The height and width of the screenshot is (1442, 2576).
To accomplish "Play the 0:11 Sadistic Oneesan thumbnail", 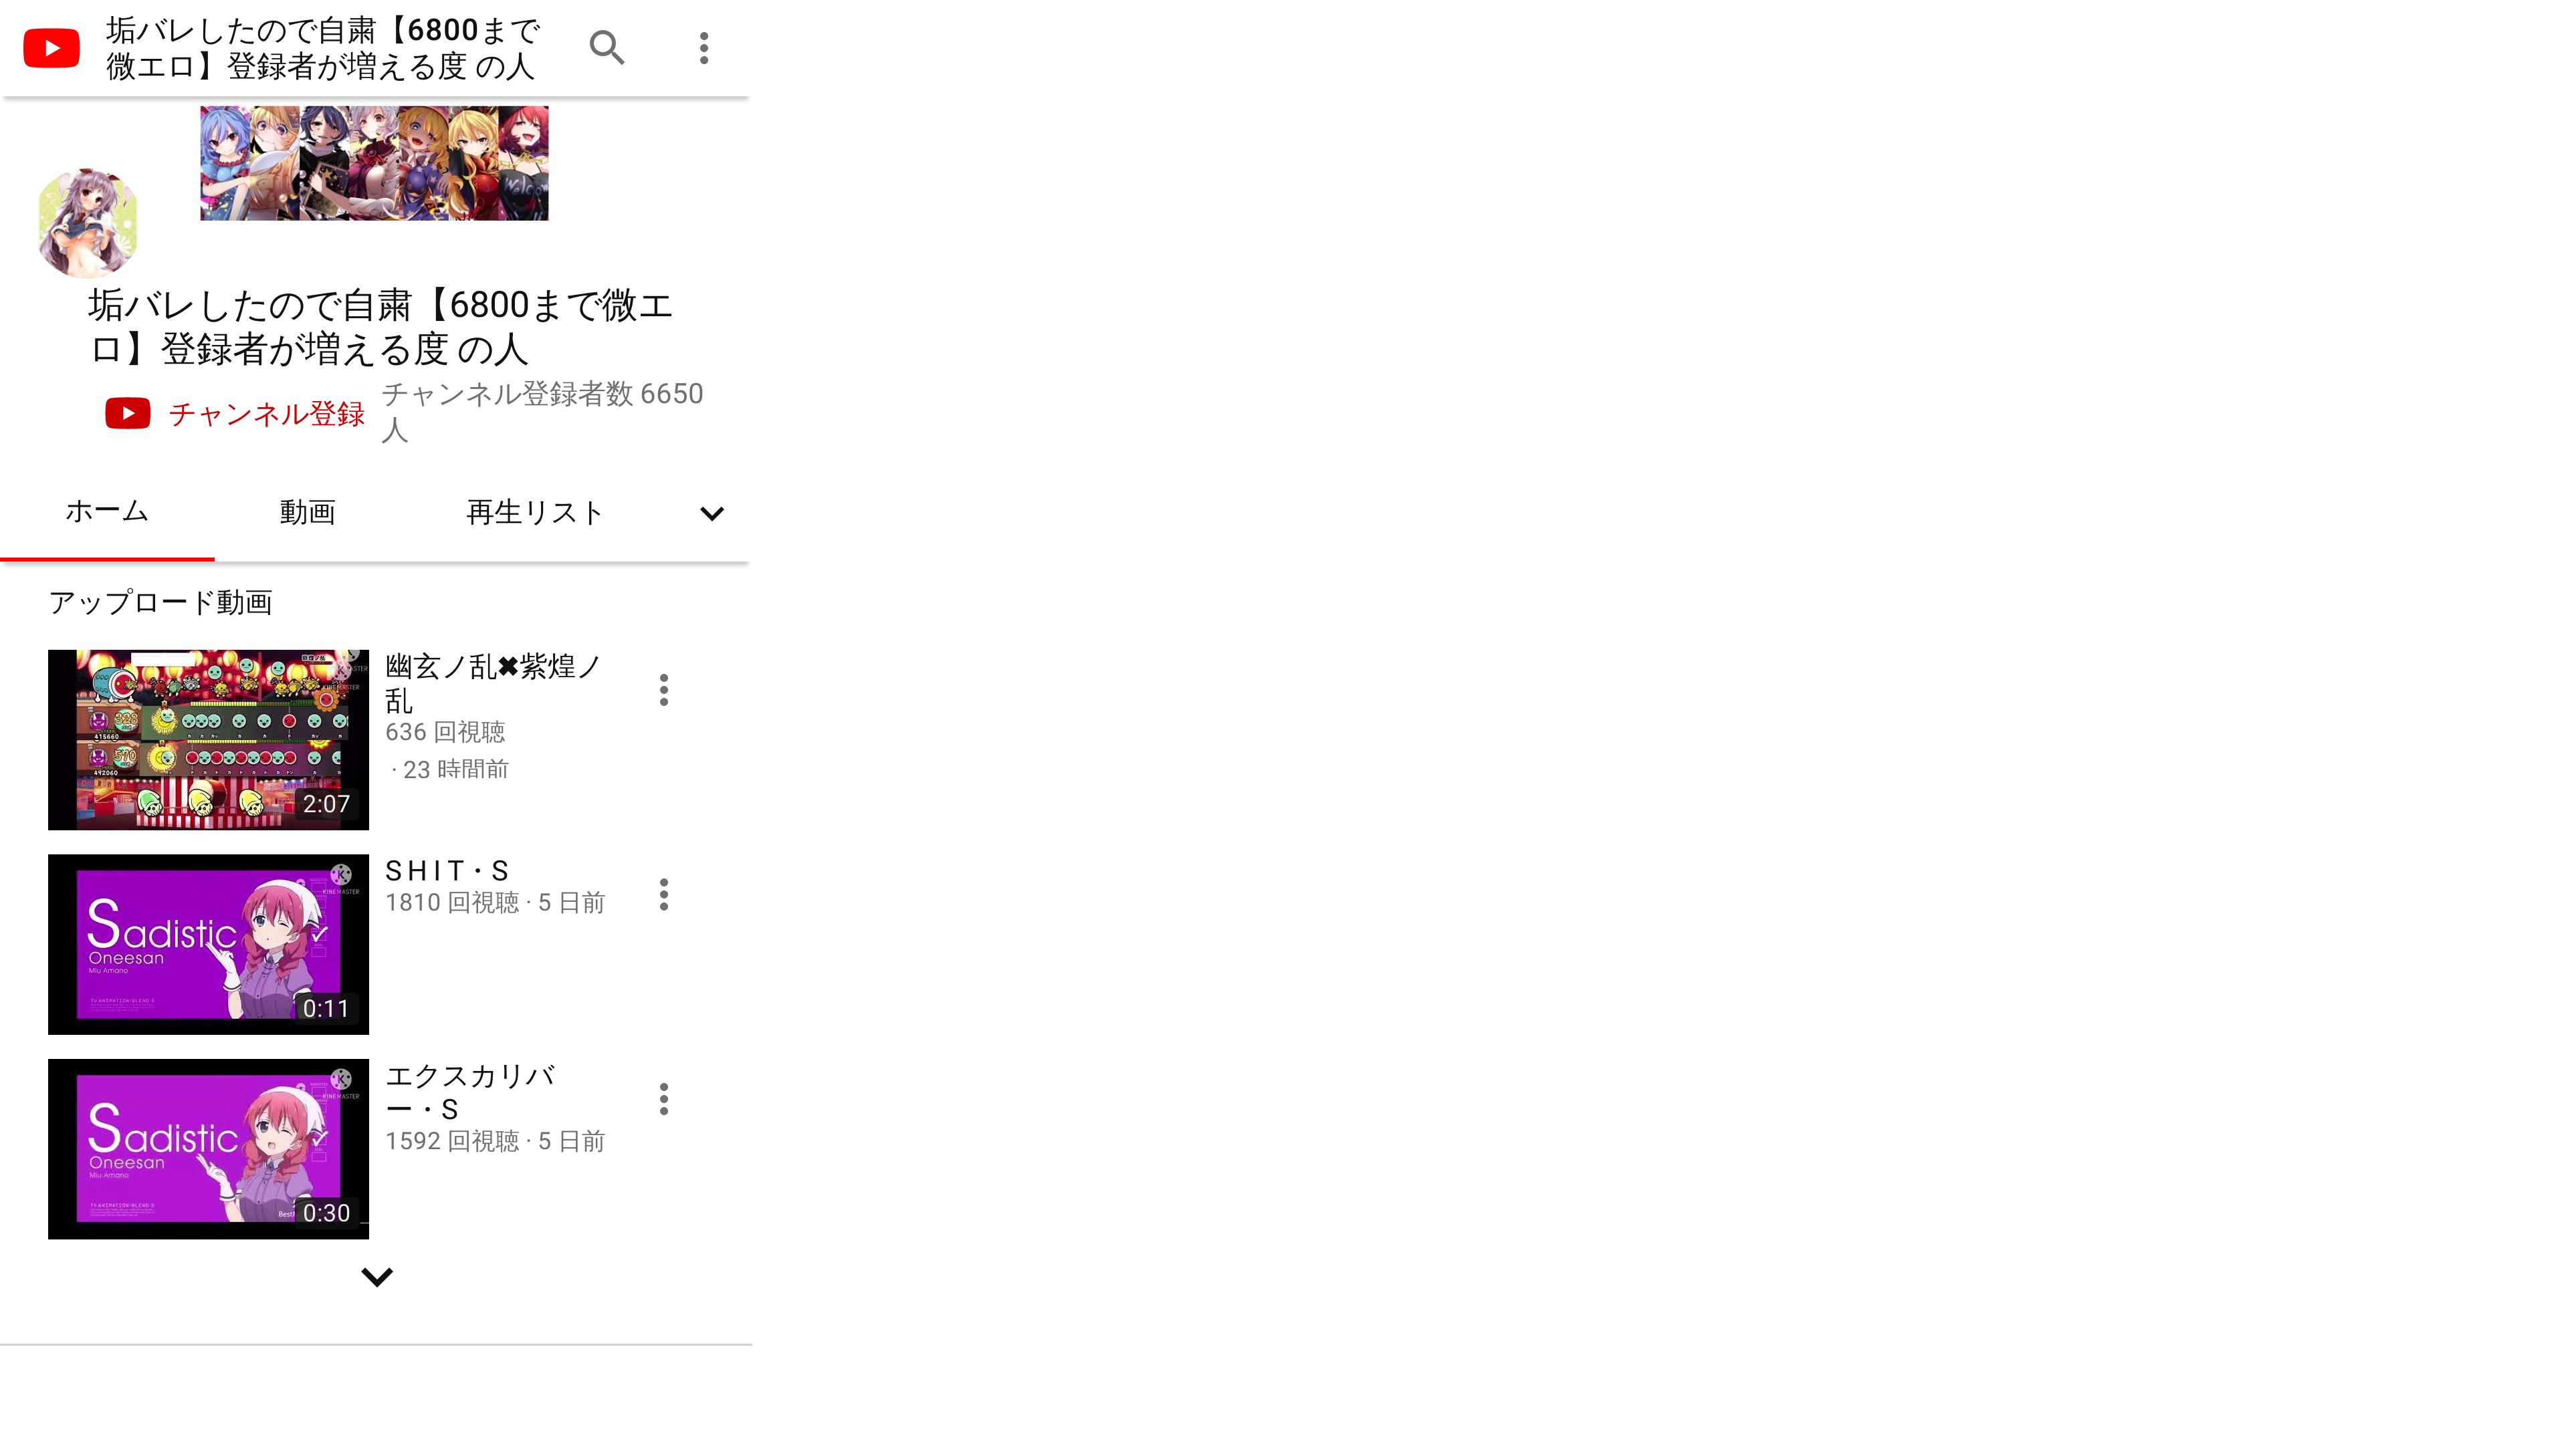I will point(208,944).
